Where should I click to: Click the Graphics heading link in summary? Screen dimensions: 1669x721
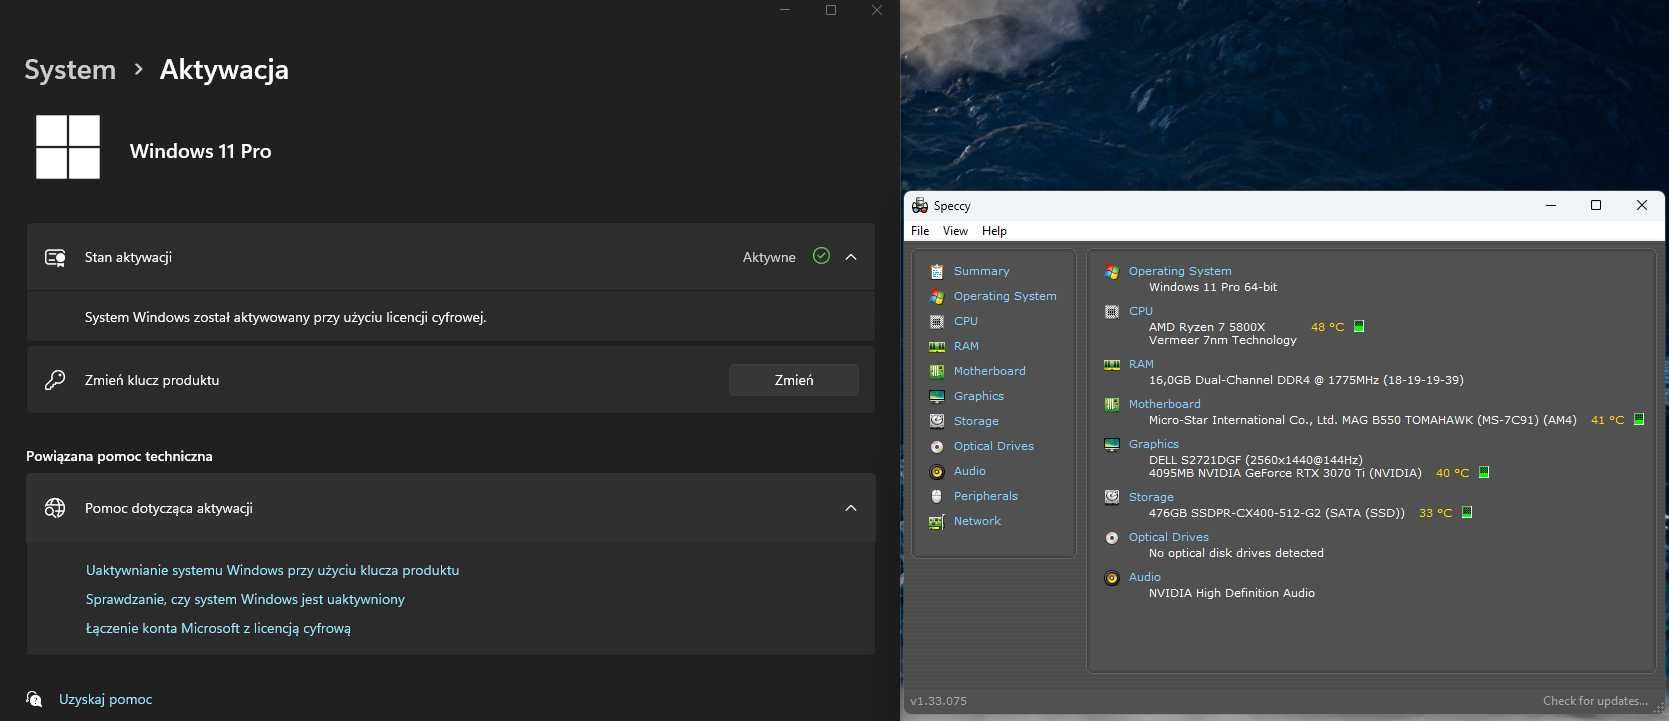[x=1153, y=444]
